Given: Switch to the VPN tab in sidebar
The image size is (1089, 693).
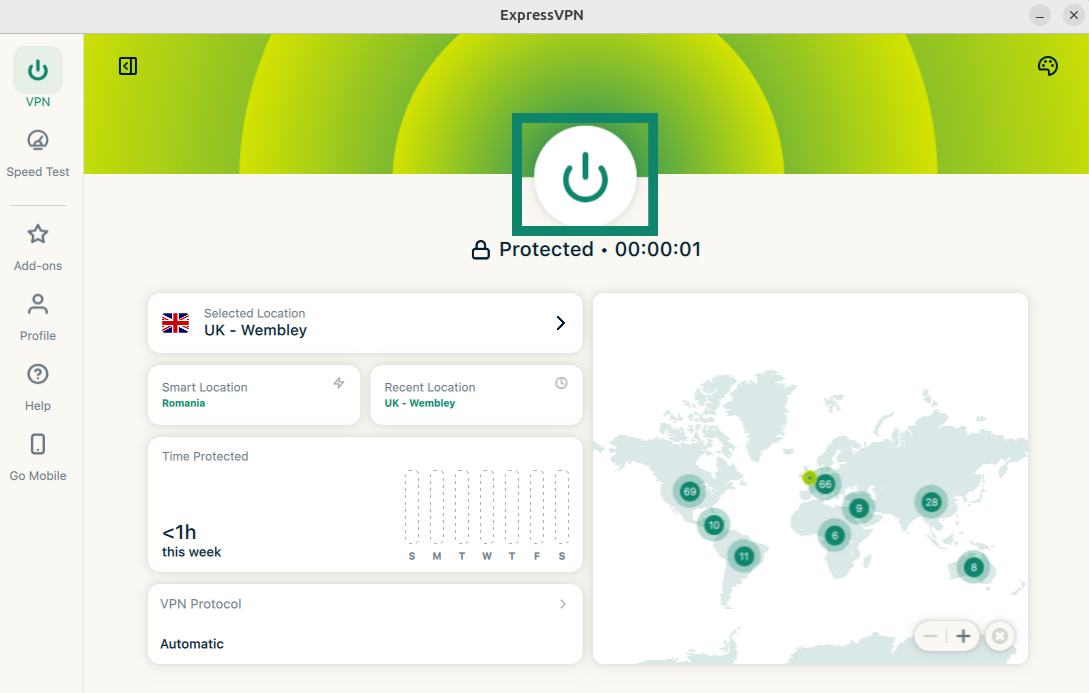Looking at the screenshot, I should click(x=38, y=78).
